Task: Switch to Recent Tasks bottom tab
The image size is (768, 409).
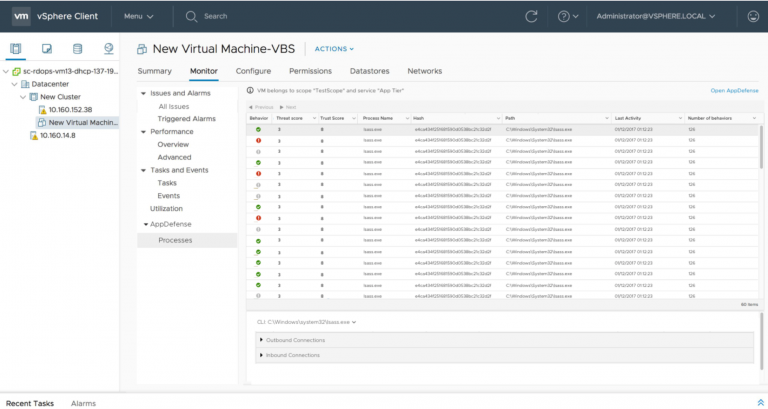Action: coord(30,403)
